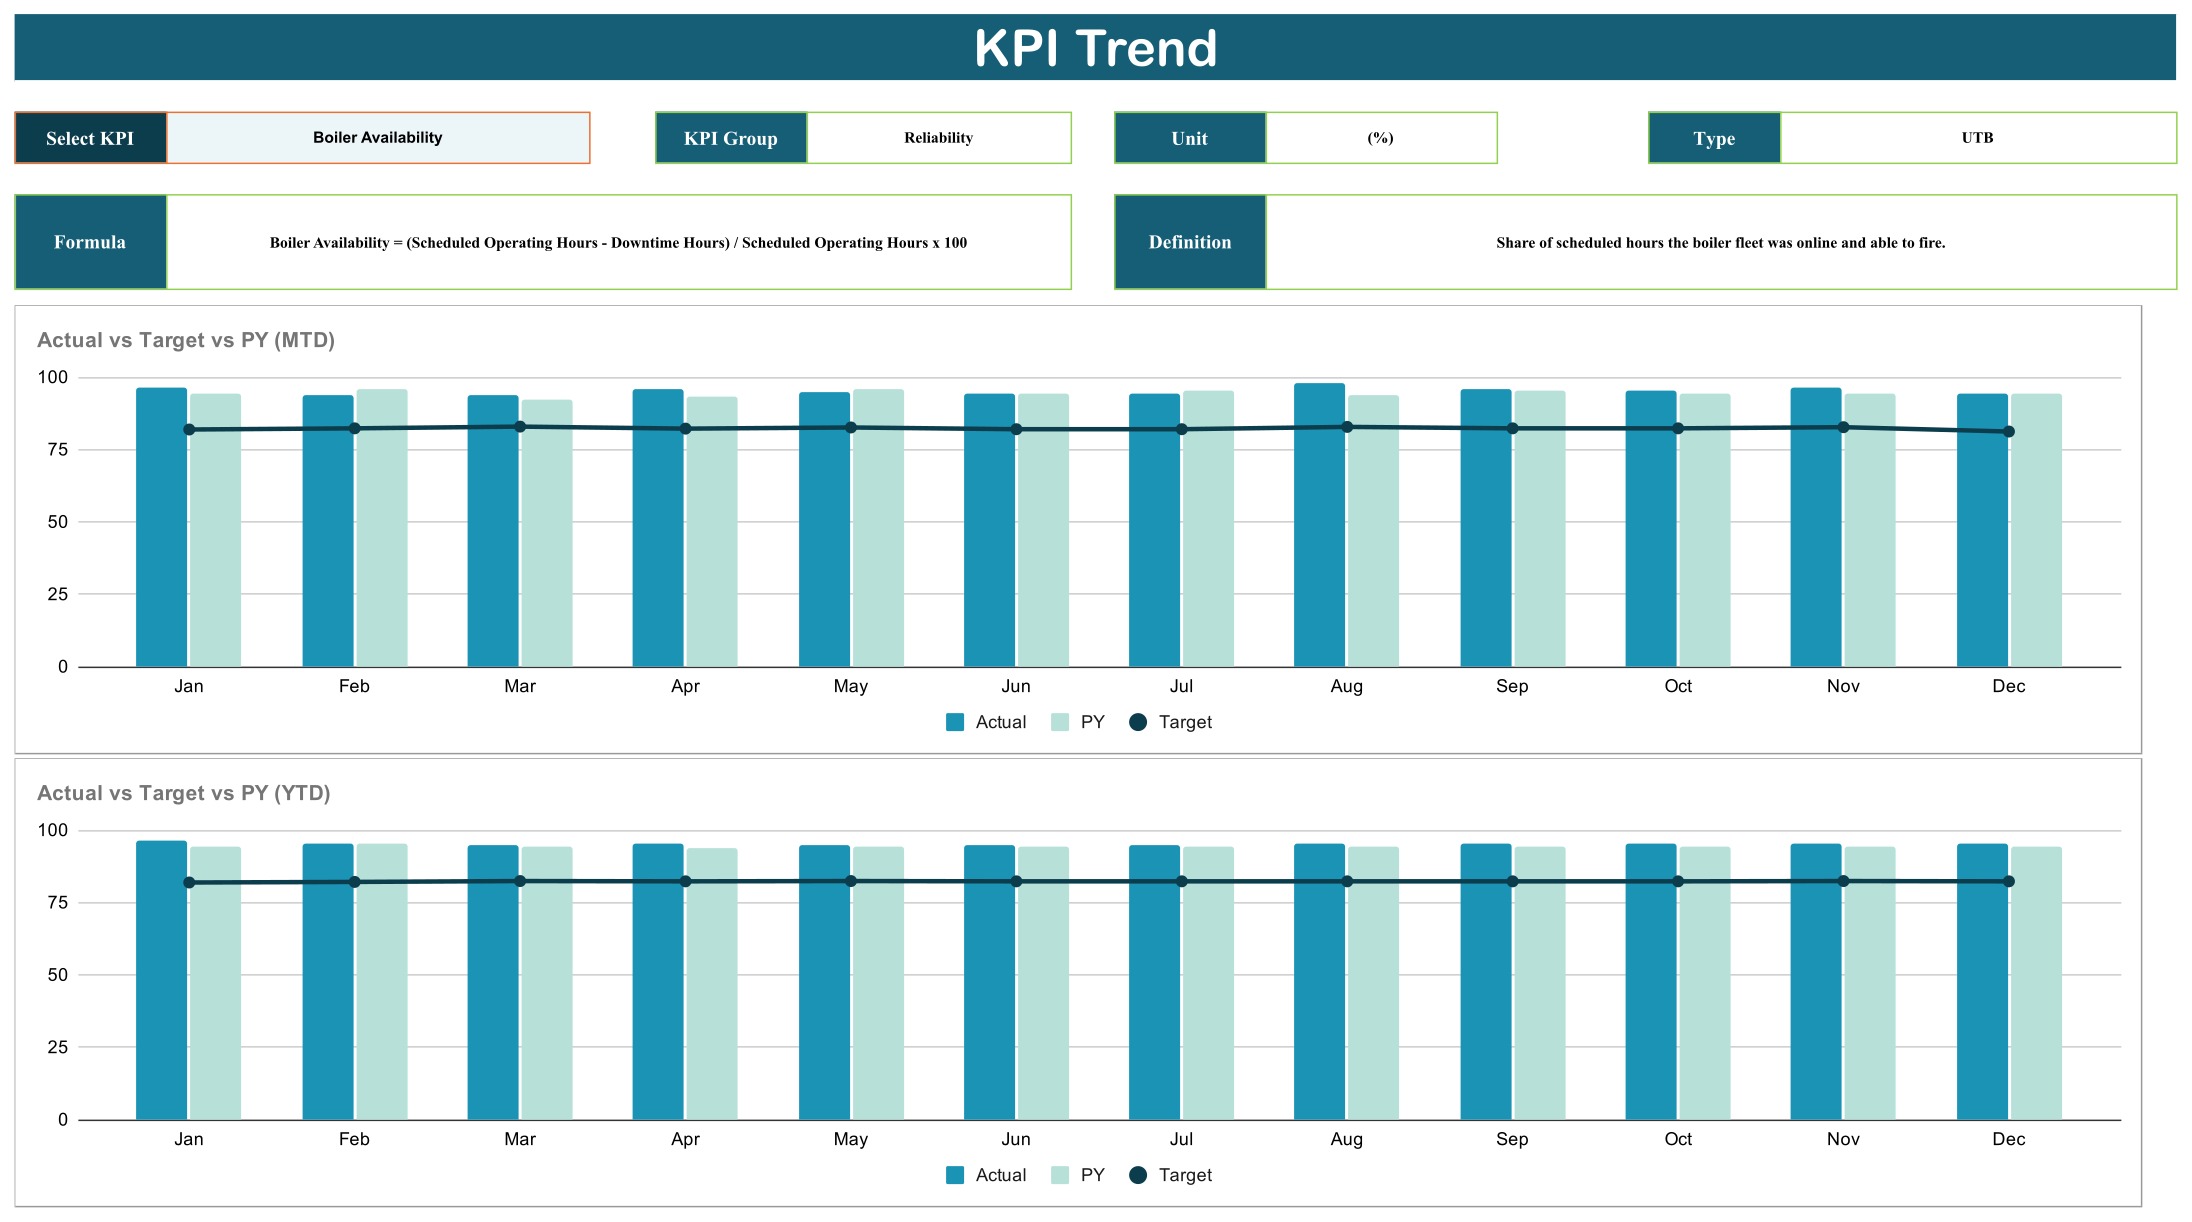Click the Target legend marker in MTD chart
Image resolution: width=2192 pixels, height=1222 pixels.
[1138, 722]
